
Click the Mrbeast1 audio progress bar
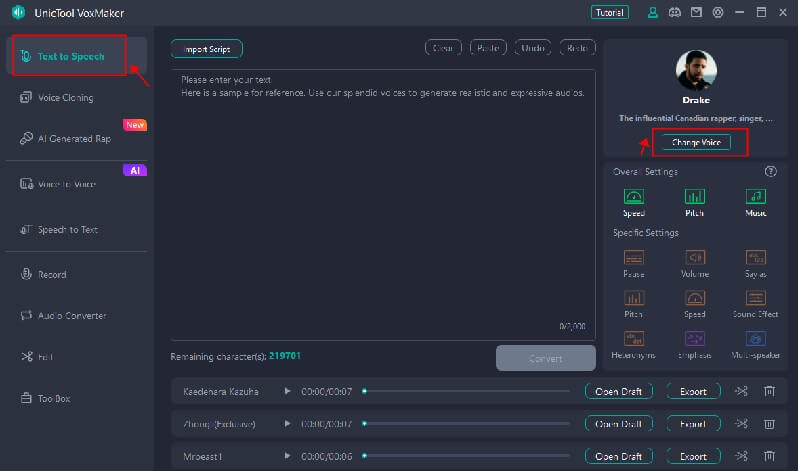click(x=466, y=456)
